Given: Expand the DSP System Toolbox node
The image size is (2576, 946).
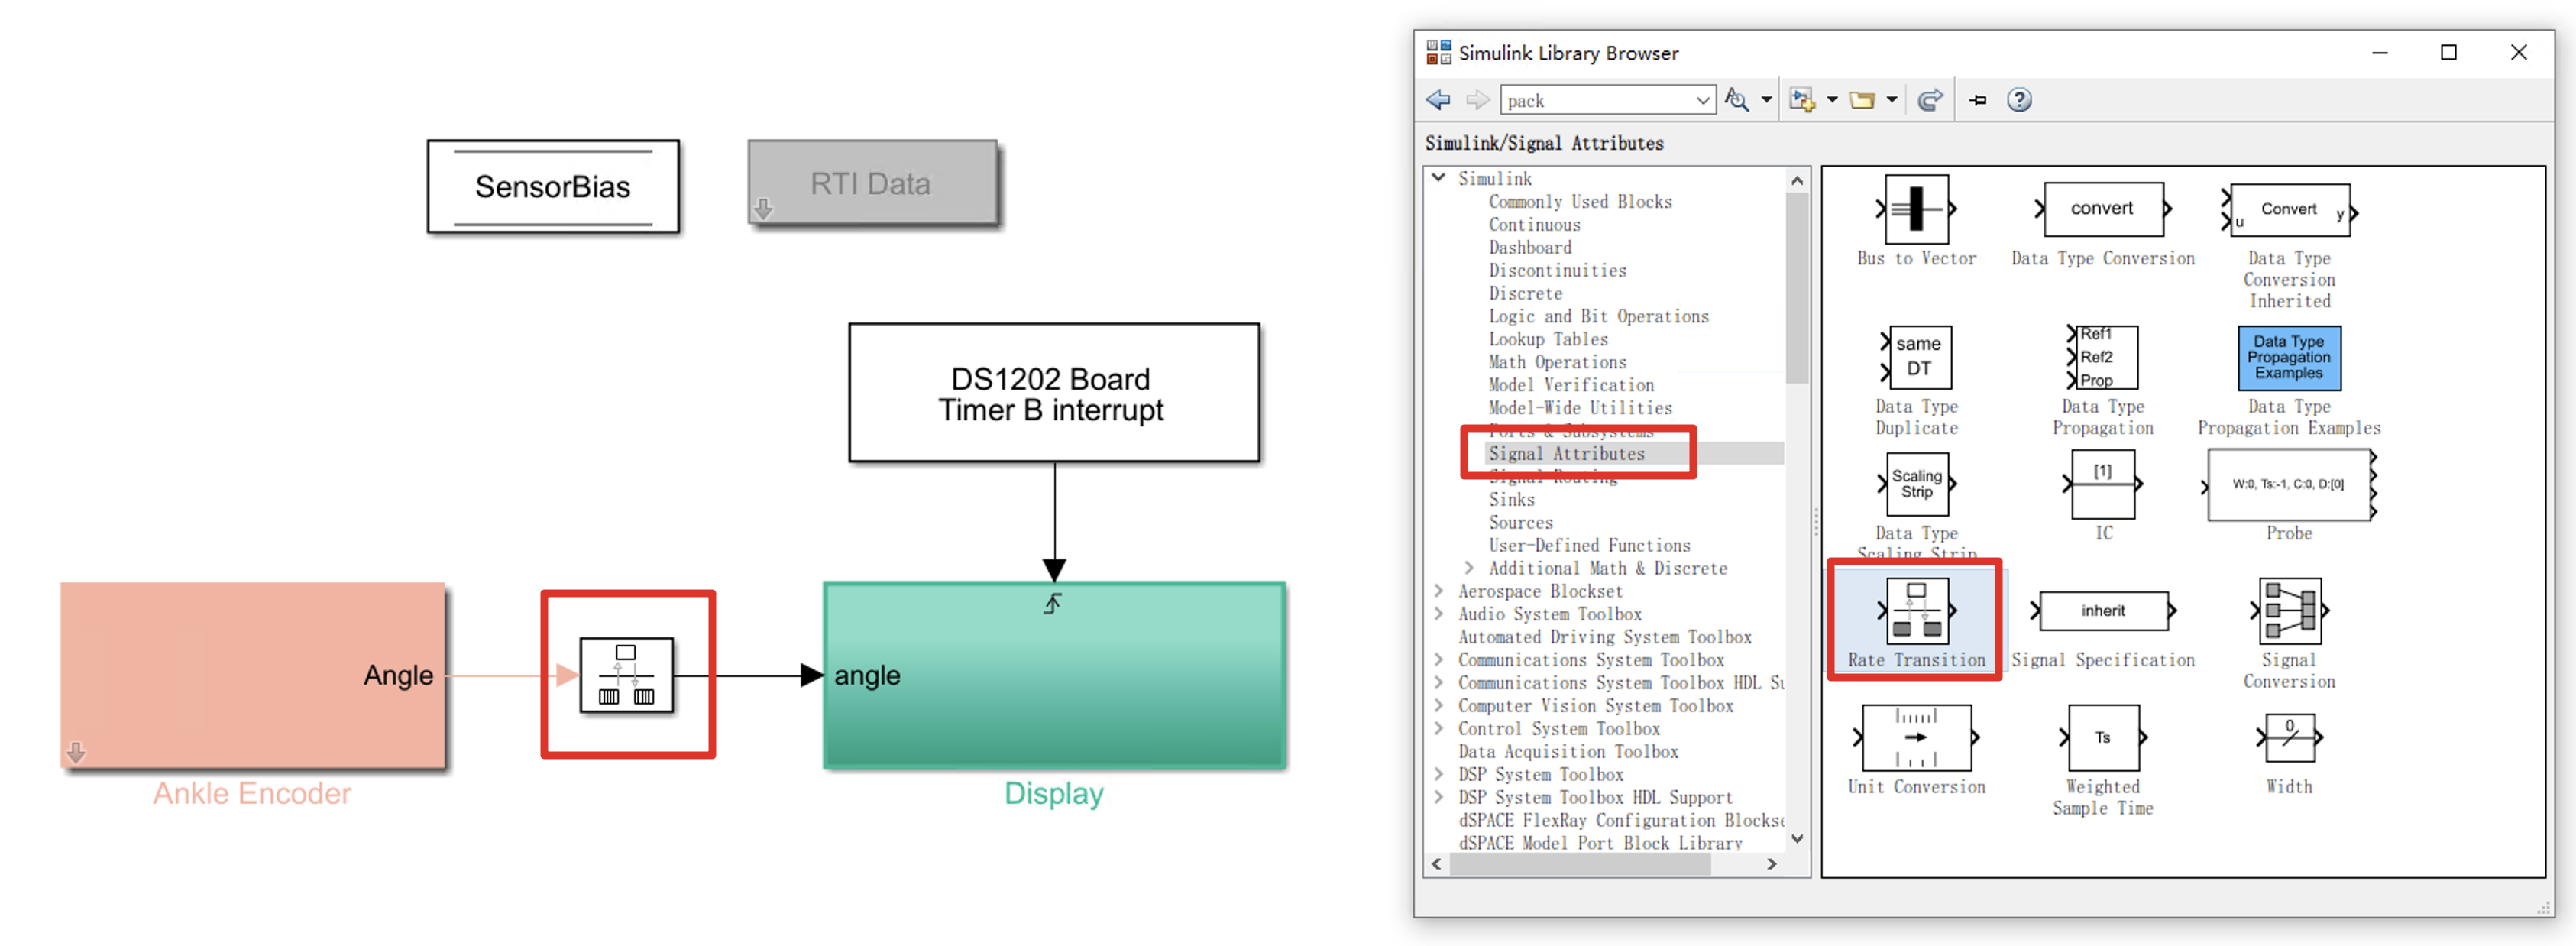Looking at the screenshot, I should pyautogui.click(x=1438, y=774).
